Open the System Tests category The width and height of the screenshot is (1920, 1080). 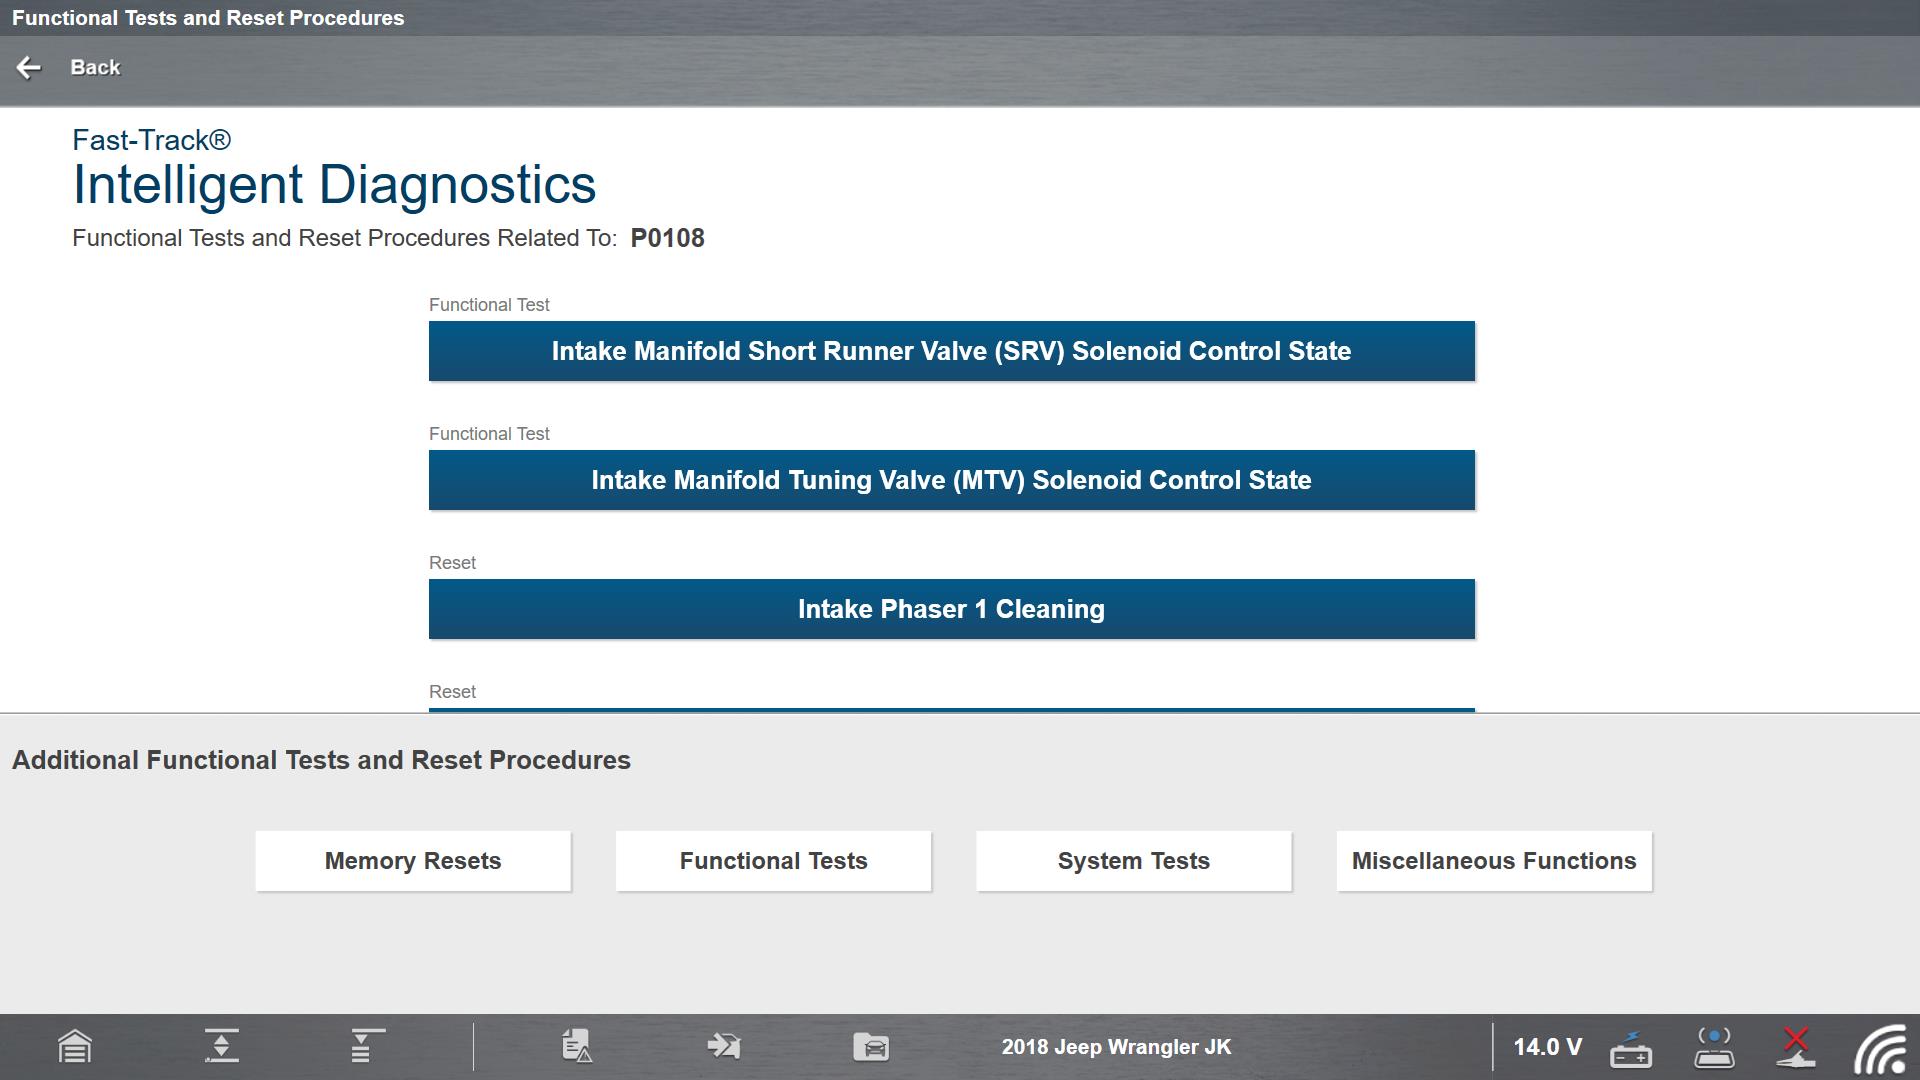pos(1134,861)
